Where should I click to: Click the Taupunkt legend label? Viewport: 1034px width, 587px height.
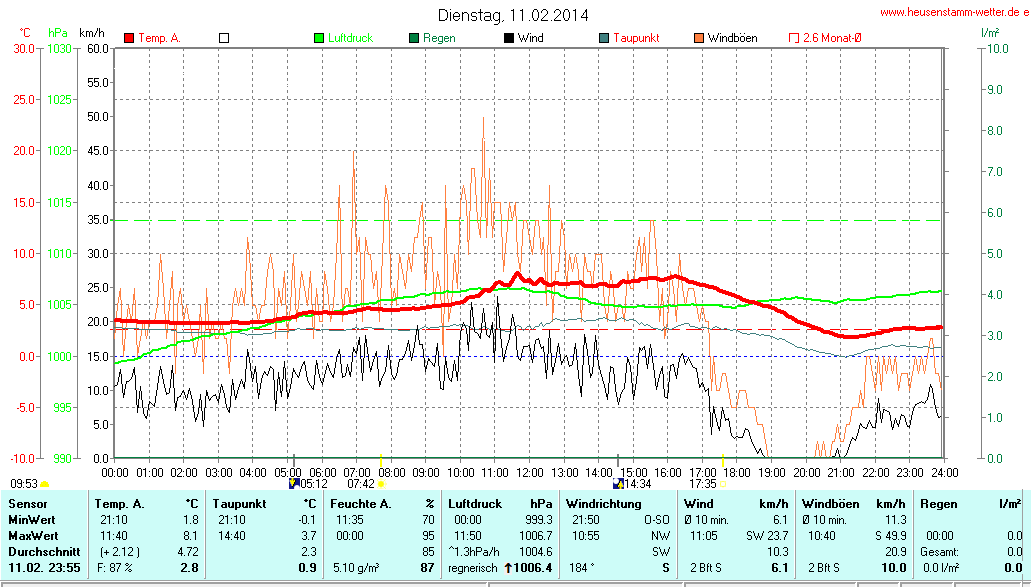(636, 38)
